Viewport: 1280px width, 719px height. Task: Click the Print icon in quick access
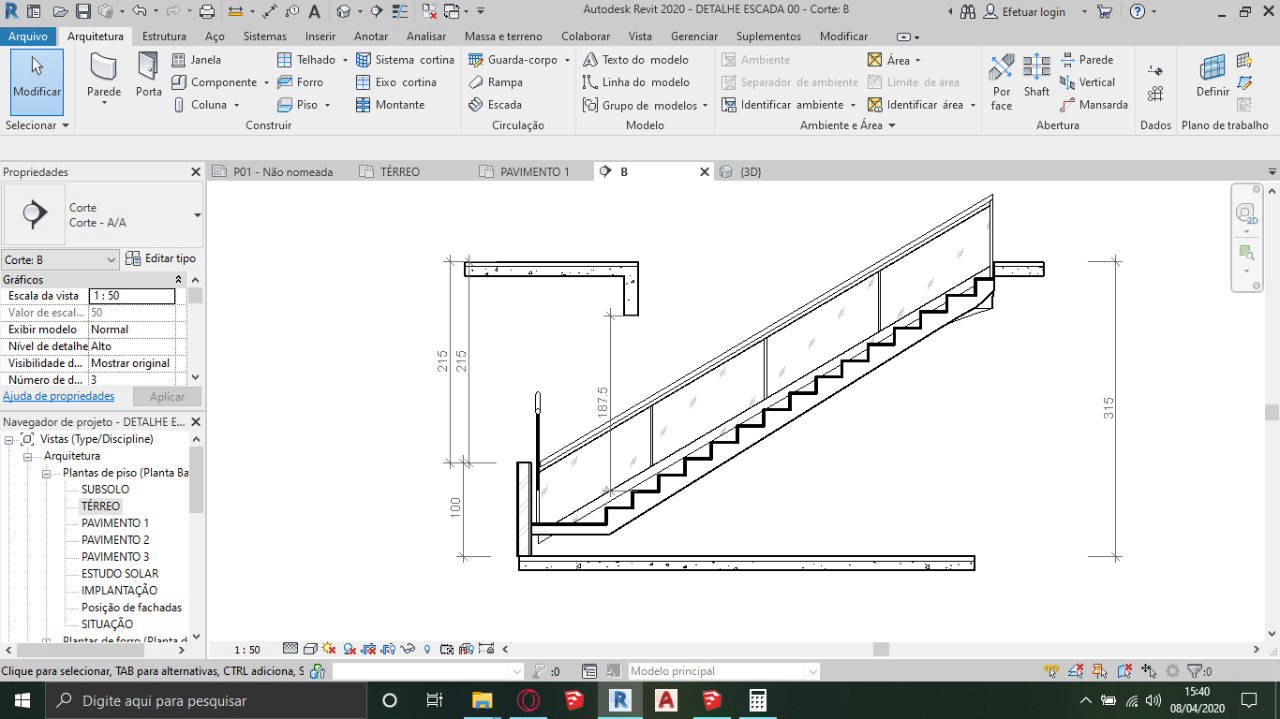coord(207,12)
